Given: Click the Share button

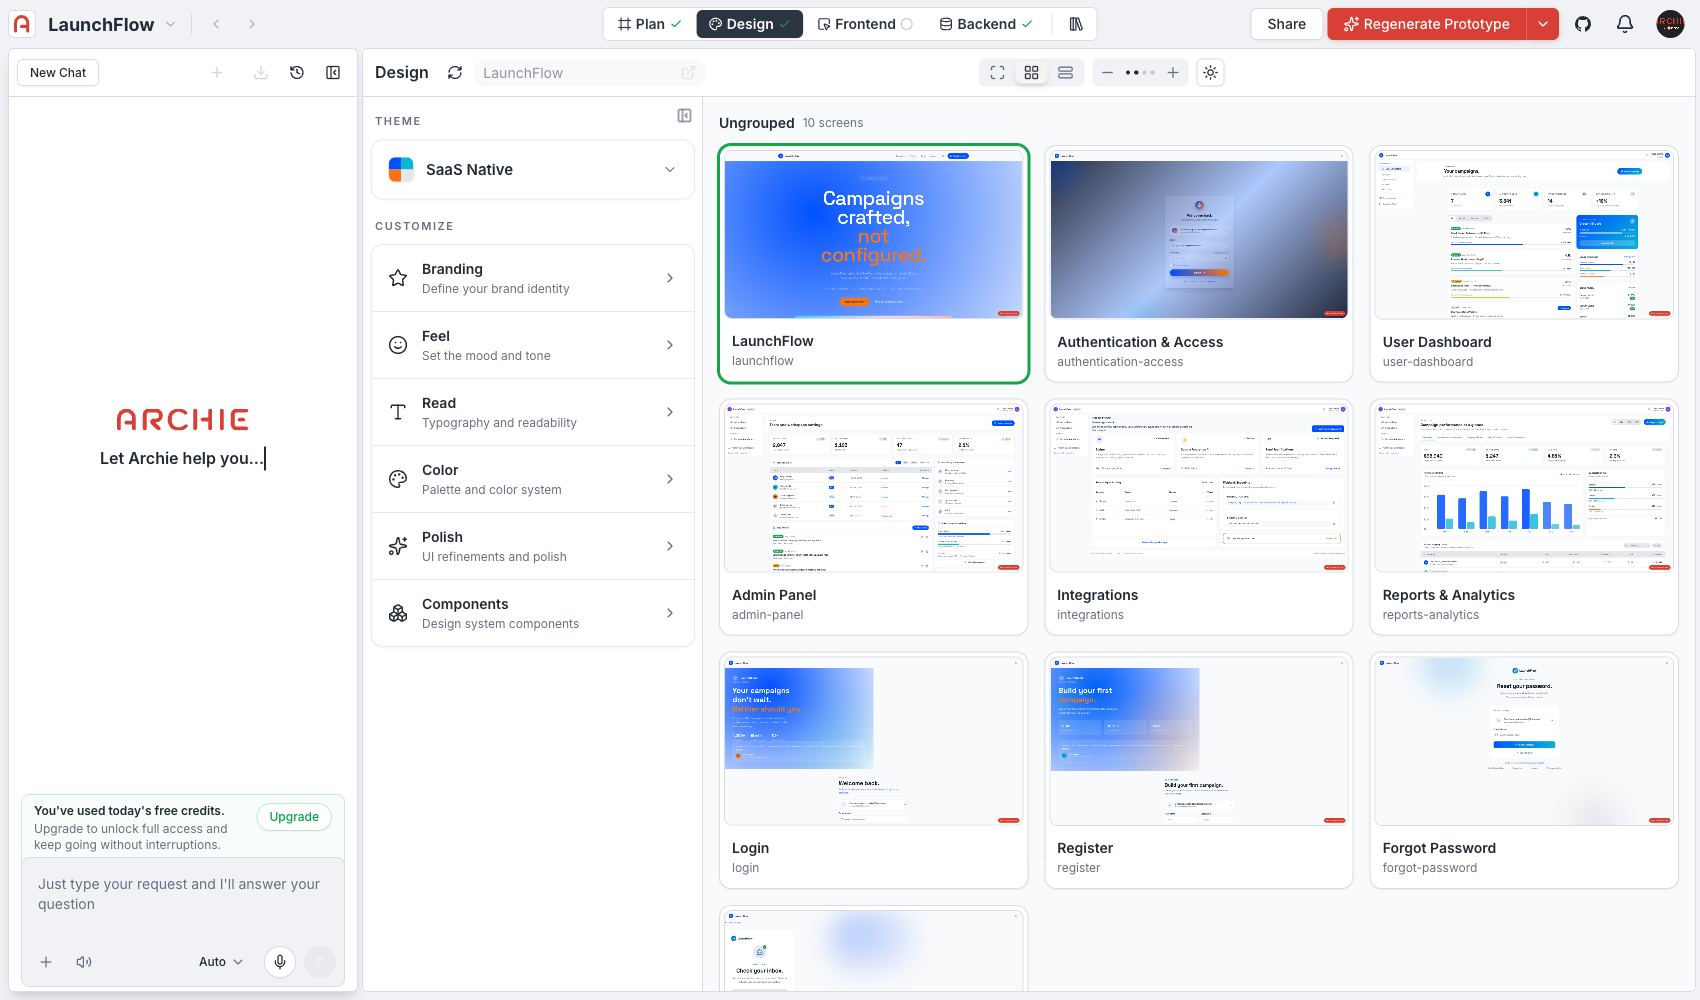Looking at the screenshot, I should click(x=1286, y=24).
